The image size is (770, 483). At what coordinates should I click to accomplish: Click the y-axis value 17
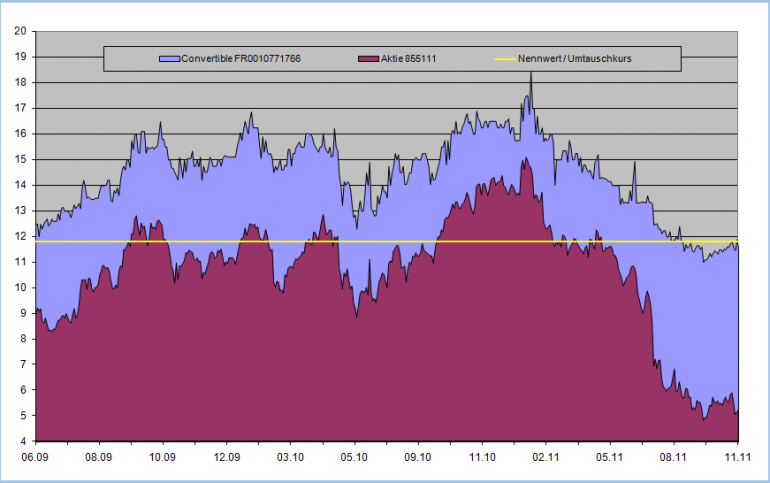[x=20, y=108]
